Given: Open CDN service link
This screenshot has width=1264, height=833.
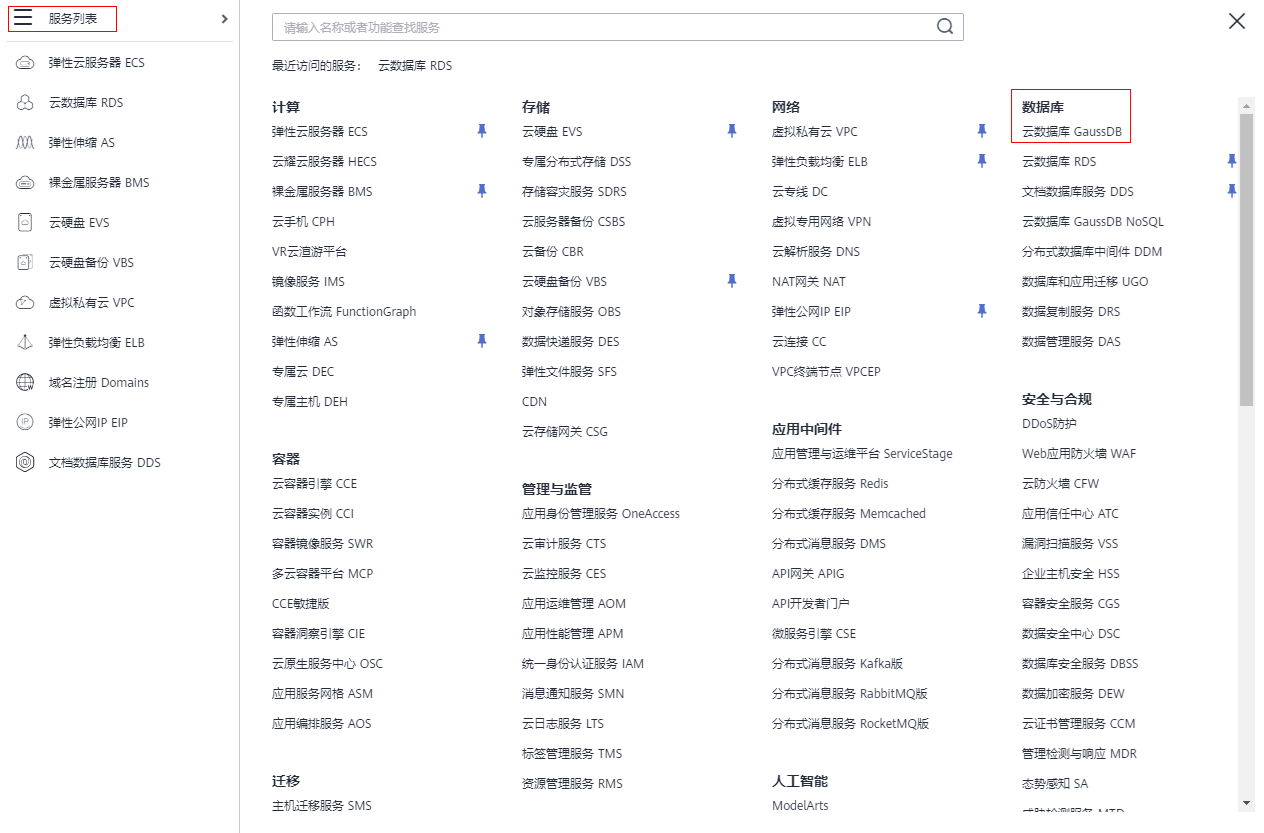Looking at the screenshot, I should (534, 401).
